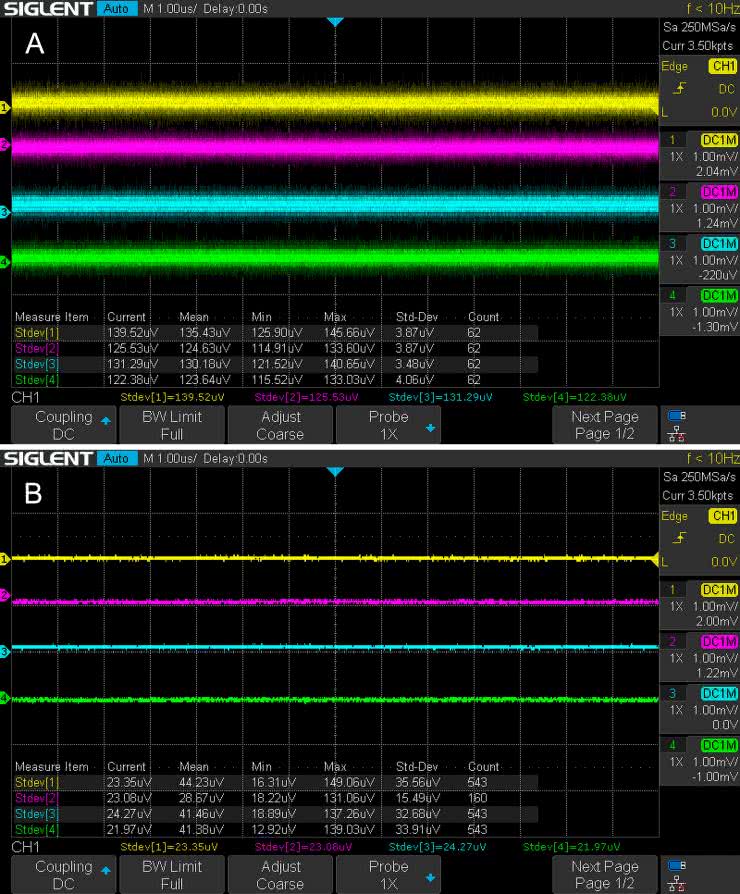Click channel 2 magenta ground marker in screen A
Viewport: 740px width, 894px height.
coord(4,145)
